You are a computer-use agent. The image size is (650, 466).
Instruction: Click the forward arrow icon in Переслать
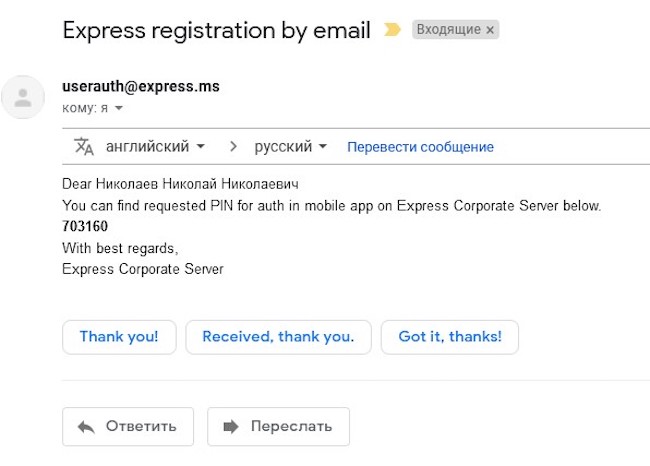point(231,426)
